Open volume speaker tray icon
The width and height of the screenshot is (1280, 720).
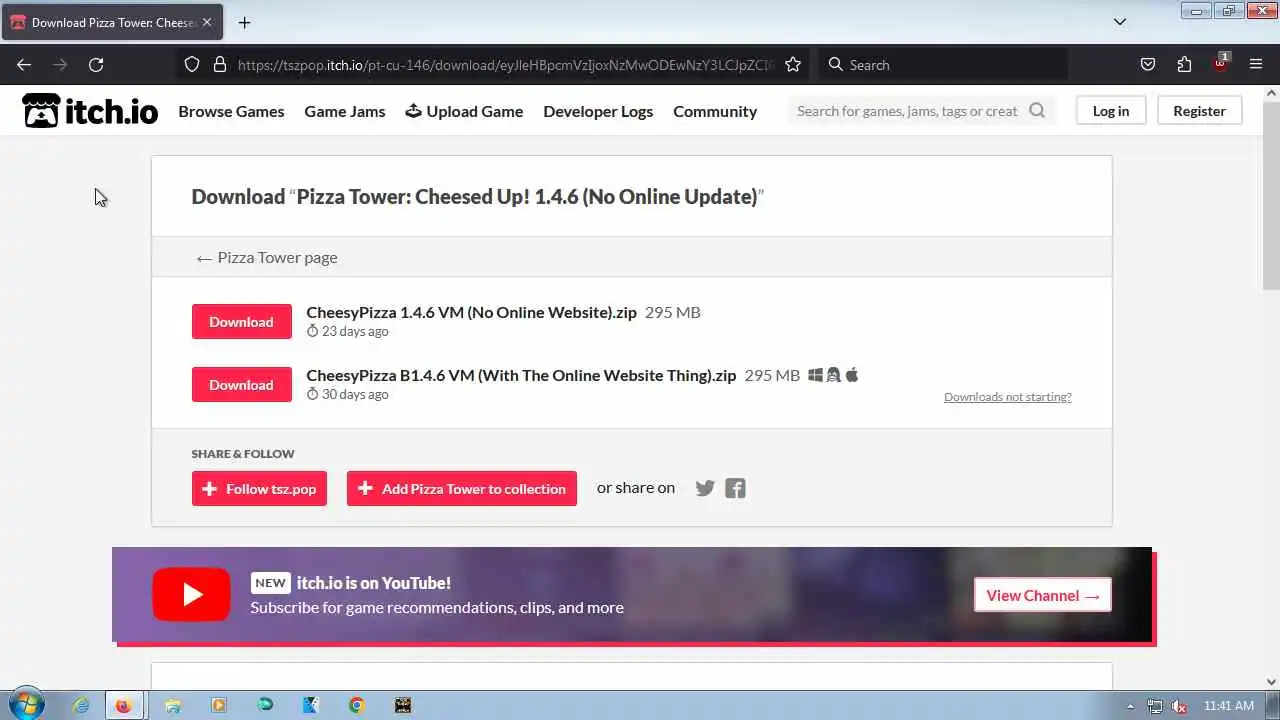click(1179, 706)
